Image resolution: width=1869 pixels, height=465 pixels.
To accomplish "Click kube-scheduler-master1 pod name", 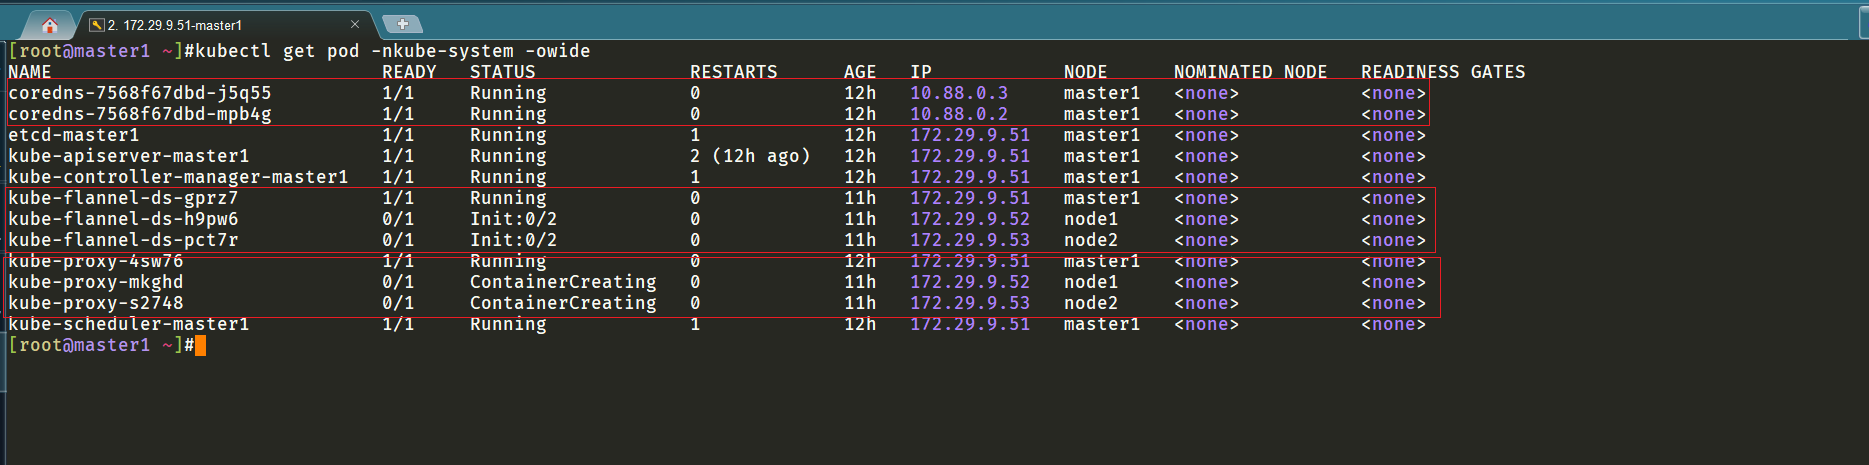I will [x=129, y=324].
